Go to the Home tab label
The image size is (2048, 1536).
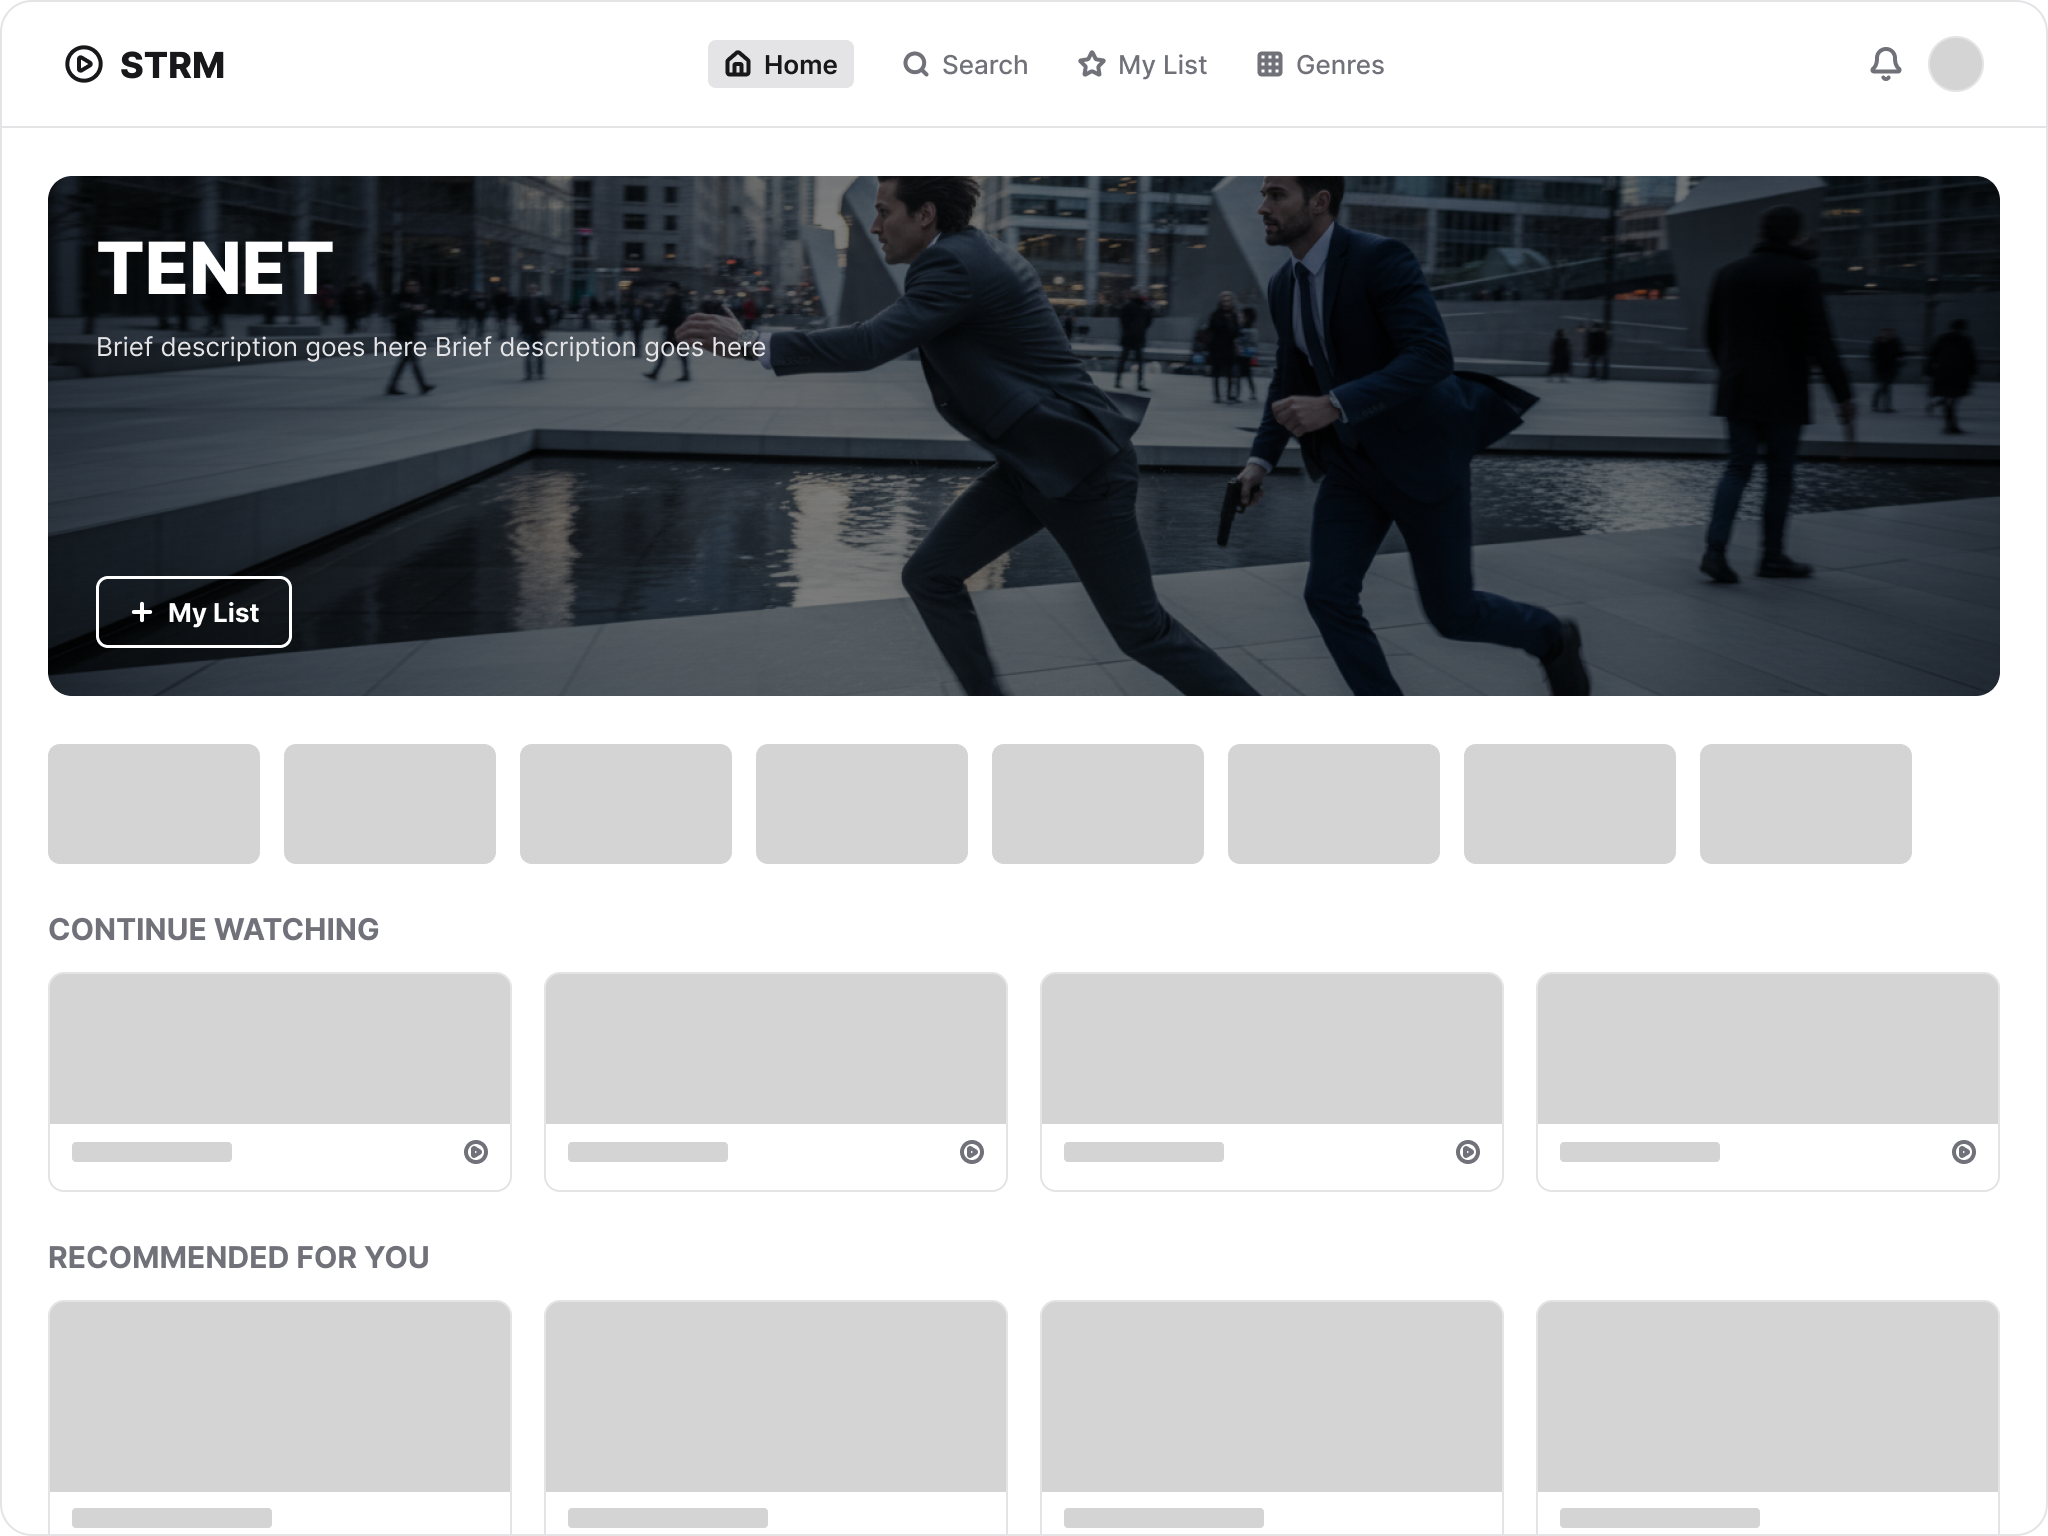point(800,65)
